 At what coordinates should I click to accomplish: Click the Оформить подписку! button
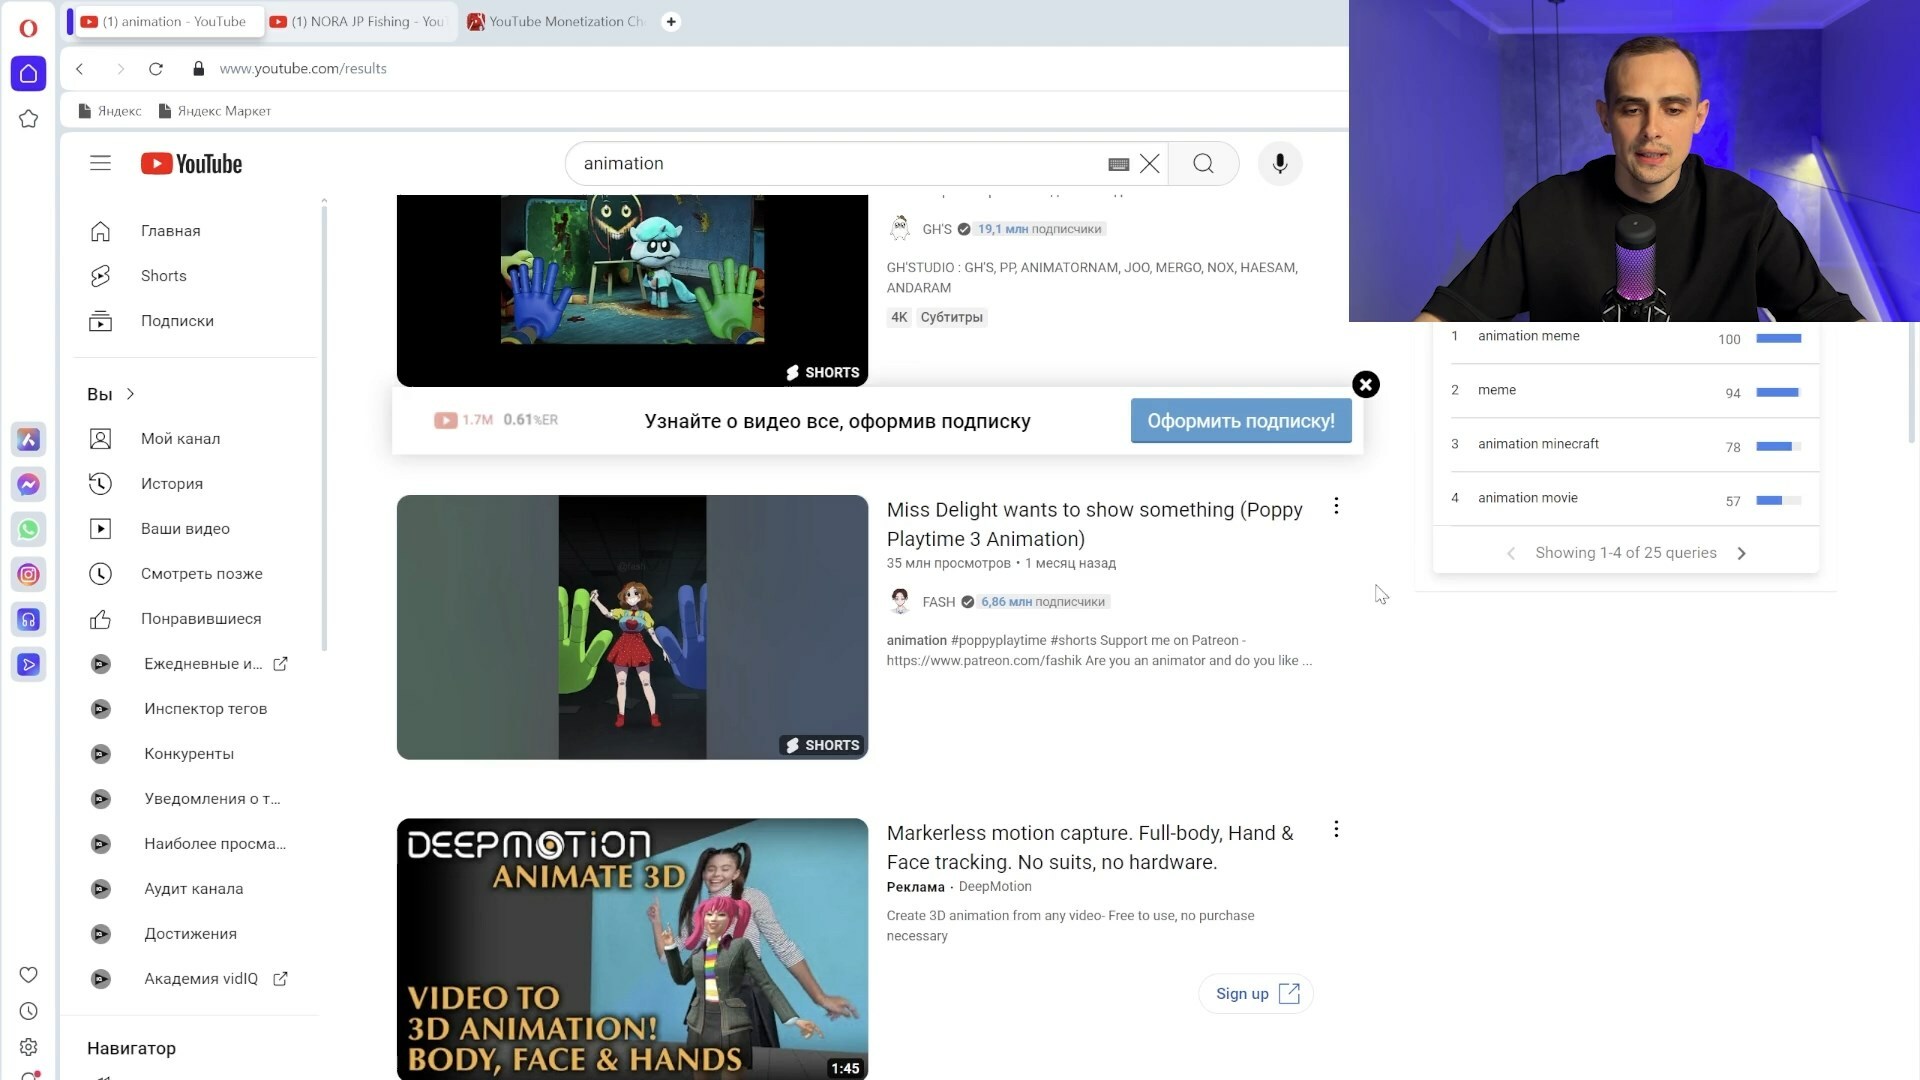coord(1241,421)
